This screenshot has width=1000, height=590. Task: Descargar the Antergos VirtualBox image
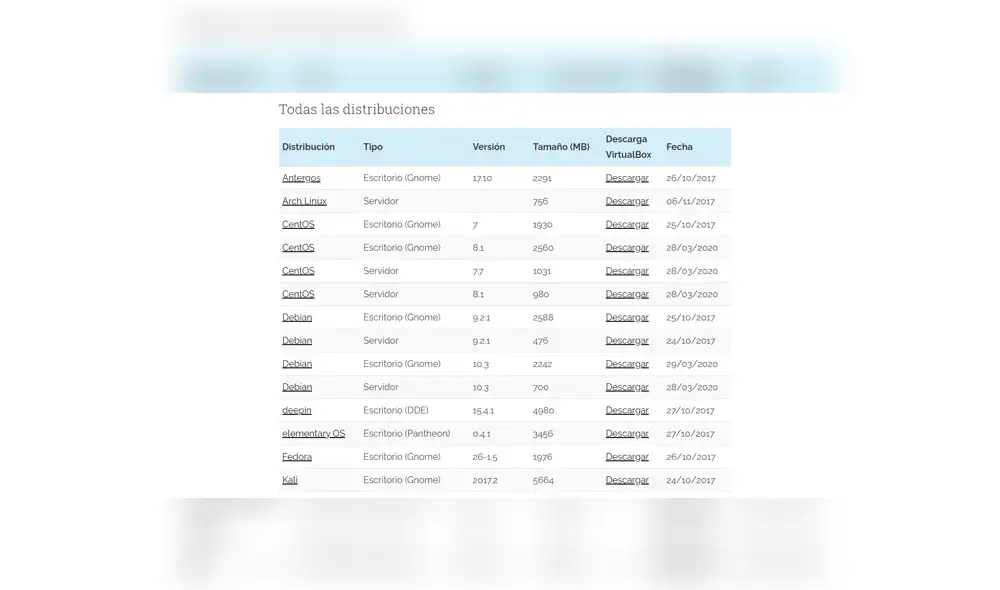[626, 177]
